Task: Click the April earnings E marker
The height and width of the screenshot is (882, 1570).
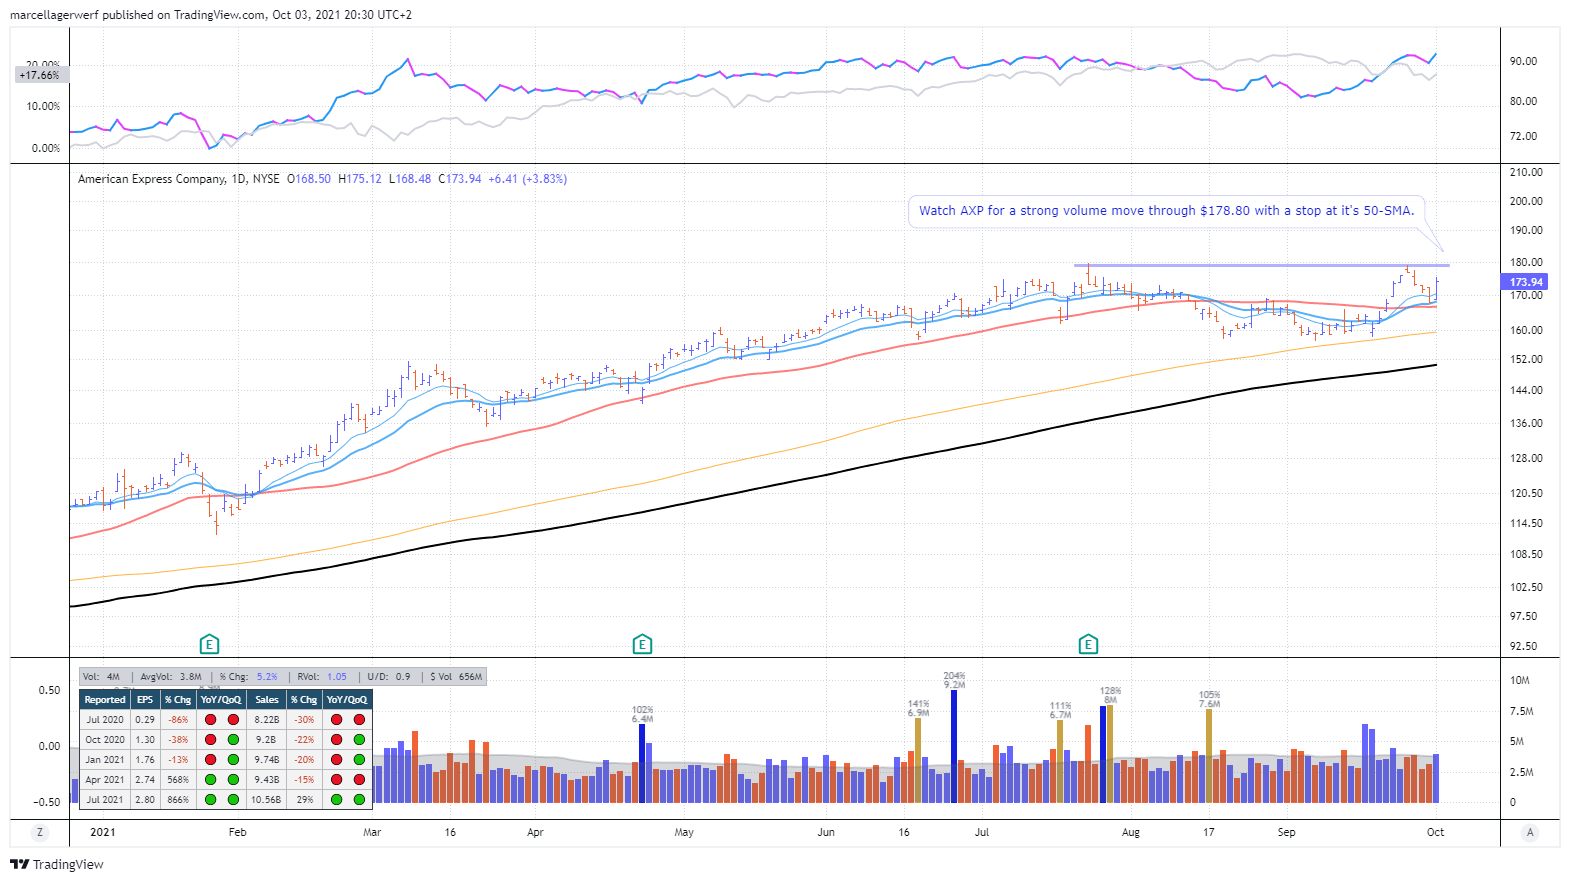Action: (642, 644)
